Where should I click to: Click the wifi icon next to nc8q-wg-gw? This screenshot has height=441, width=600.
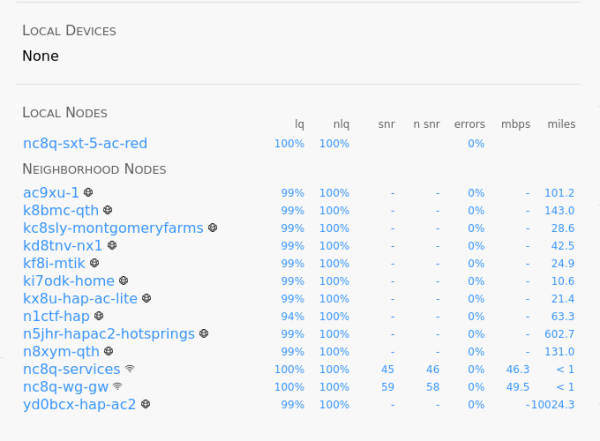pyautogui.click(x=118, y=386)
